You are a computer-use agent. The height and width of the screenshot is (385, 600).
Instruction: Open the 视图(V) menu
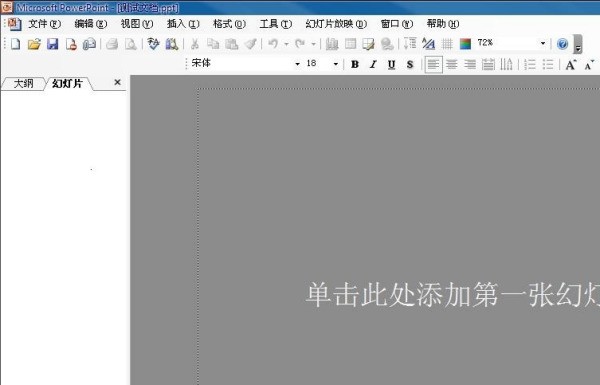137,24
